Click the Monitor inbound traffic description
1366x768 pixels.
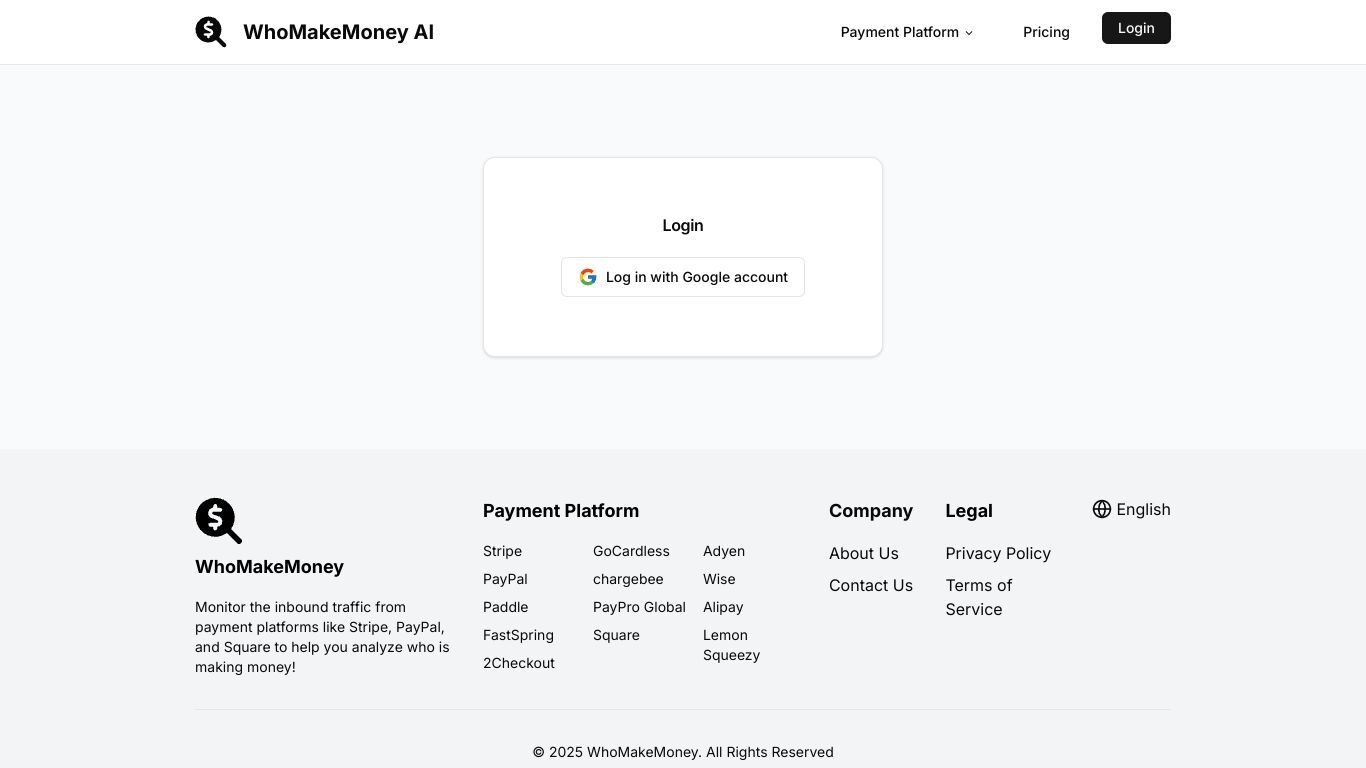322,637
